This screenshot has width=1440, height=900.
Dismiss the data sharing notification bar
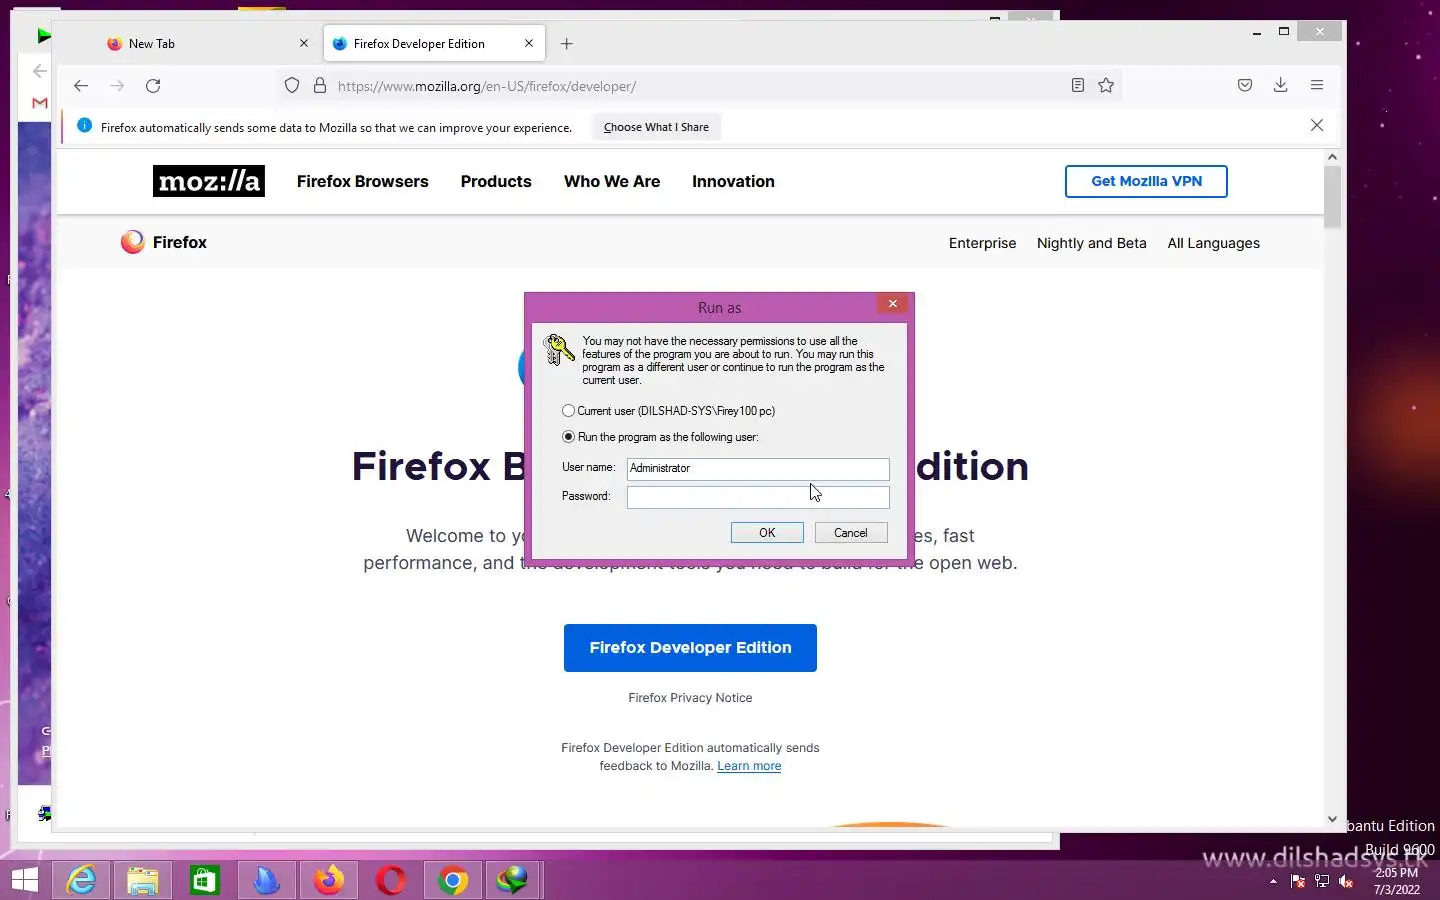1317,125
